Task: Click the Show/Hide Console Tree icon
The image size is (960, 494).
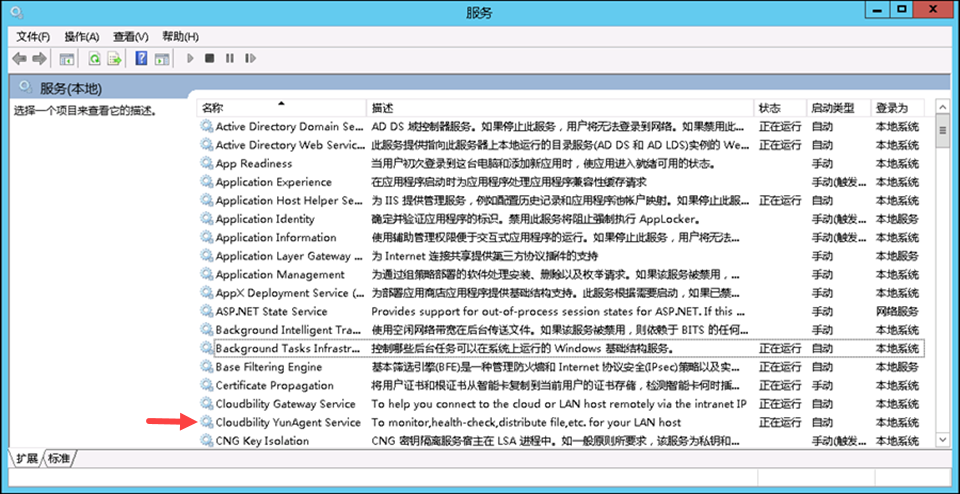Action: (68, 59)
